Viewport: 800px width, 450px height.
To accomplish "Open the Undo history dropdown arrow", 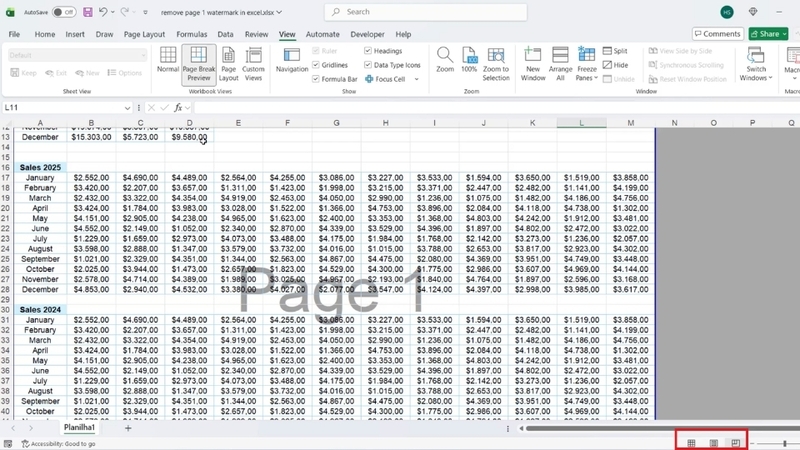I will [x=113, y=12].
